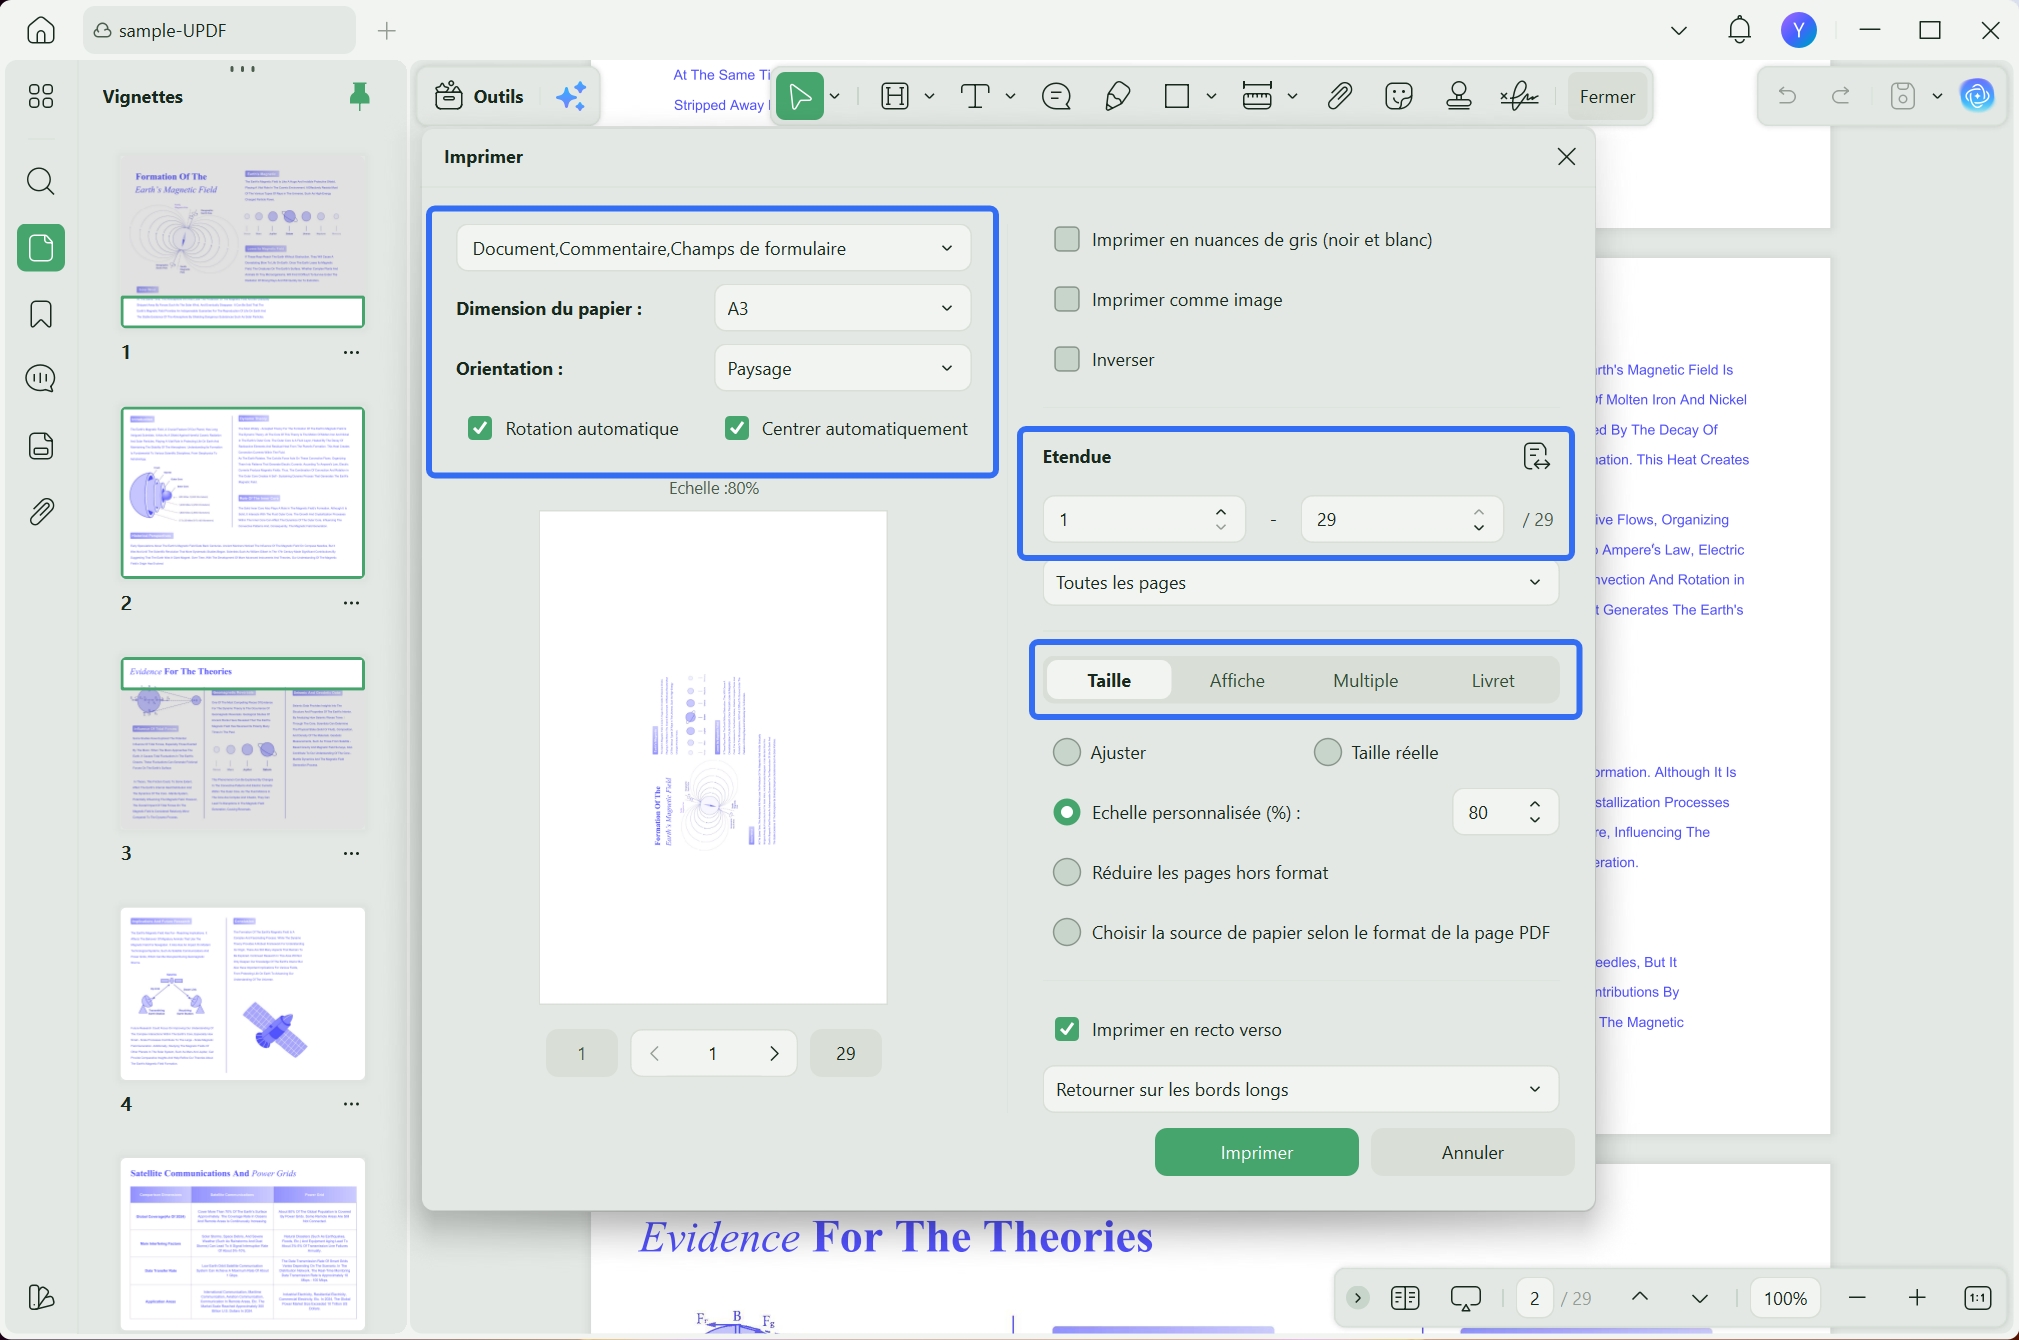
Task: Select Echelle personnalisée radio button
Action: pos(1067,812)
